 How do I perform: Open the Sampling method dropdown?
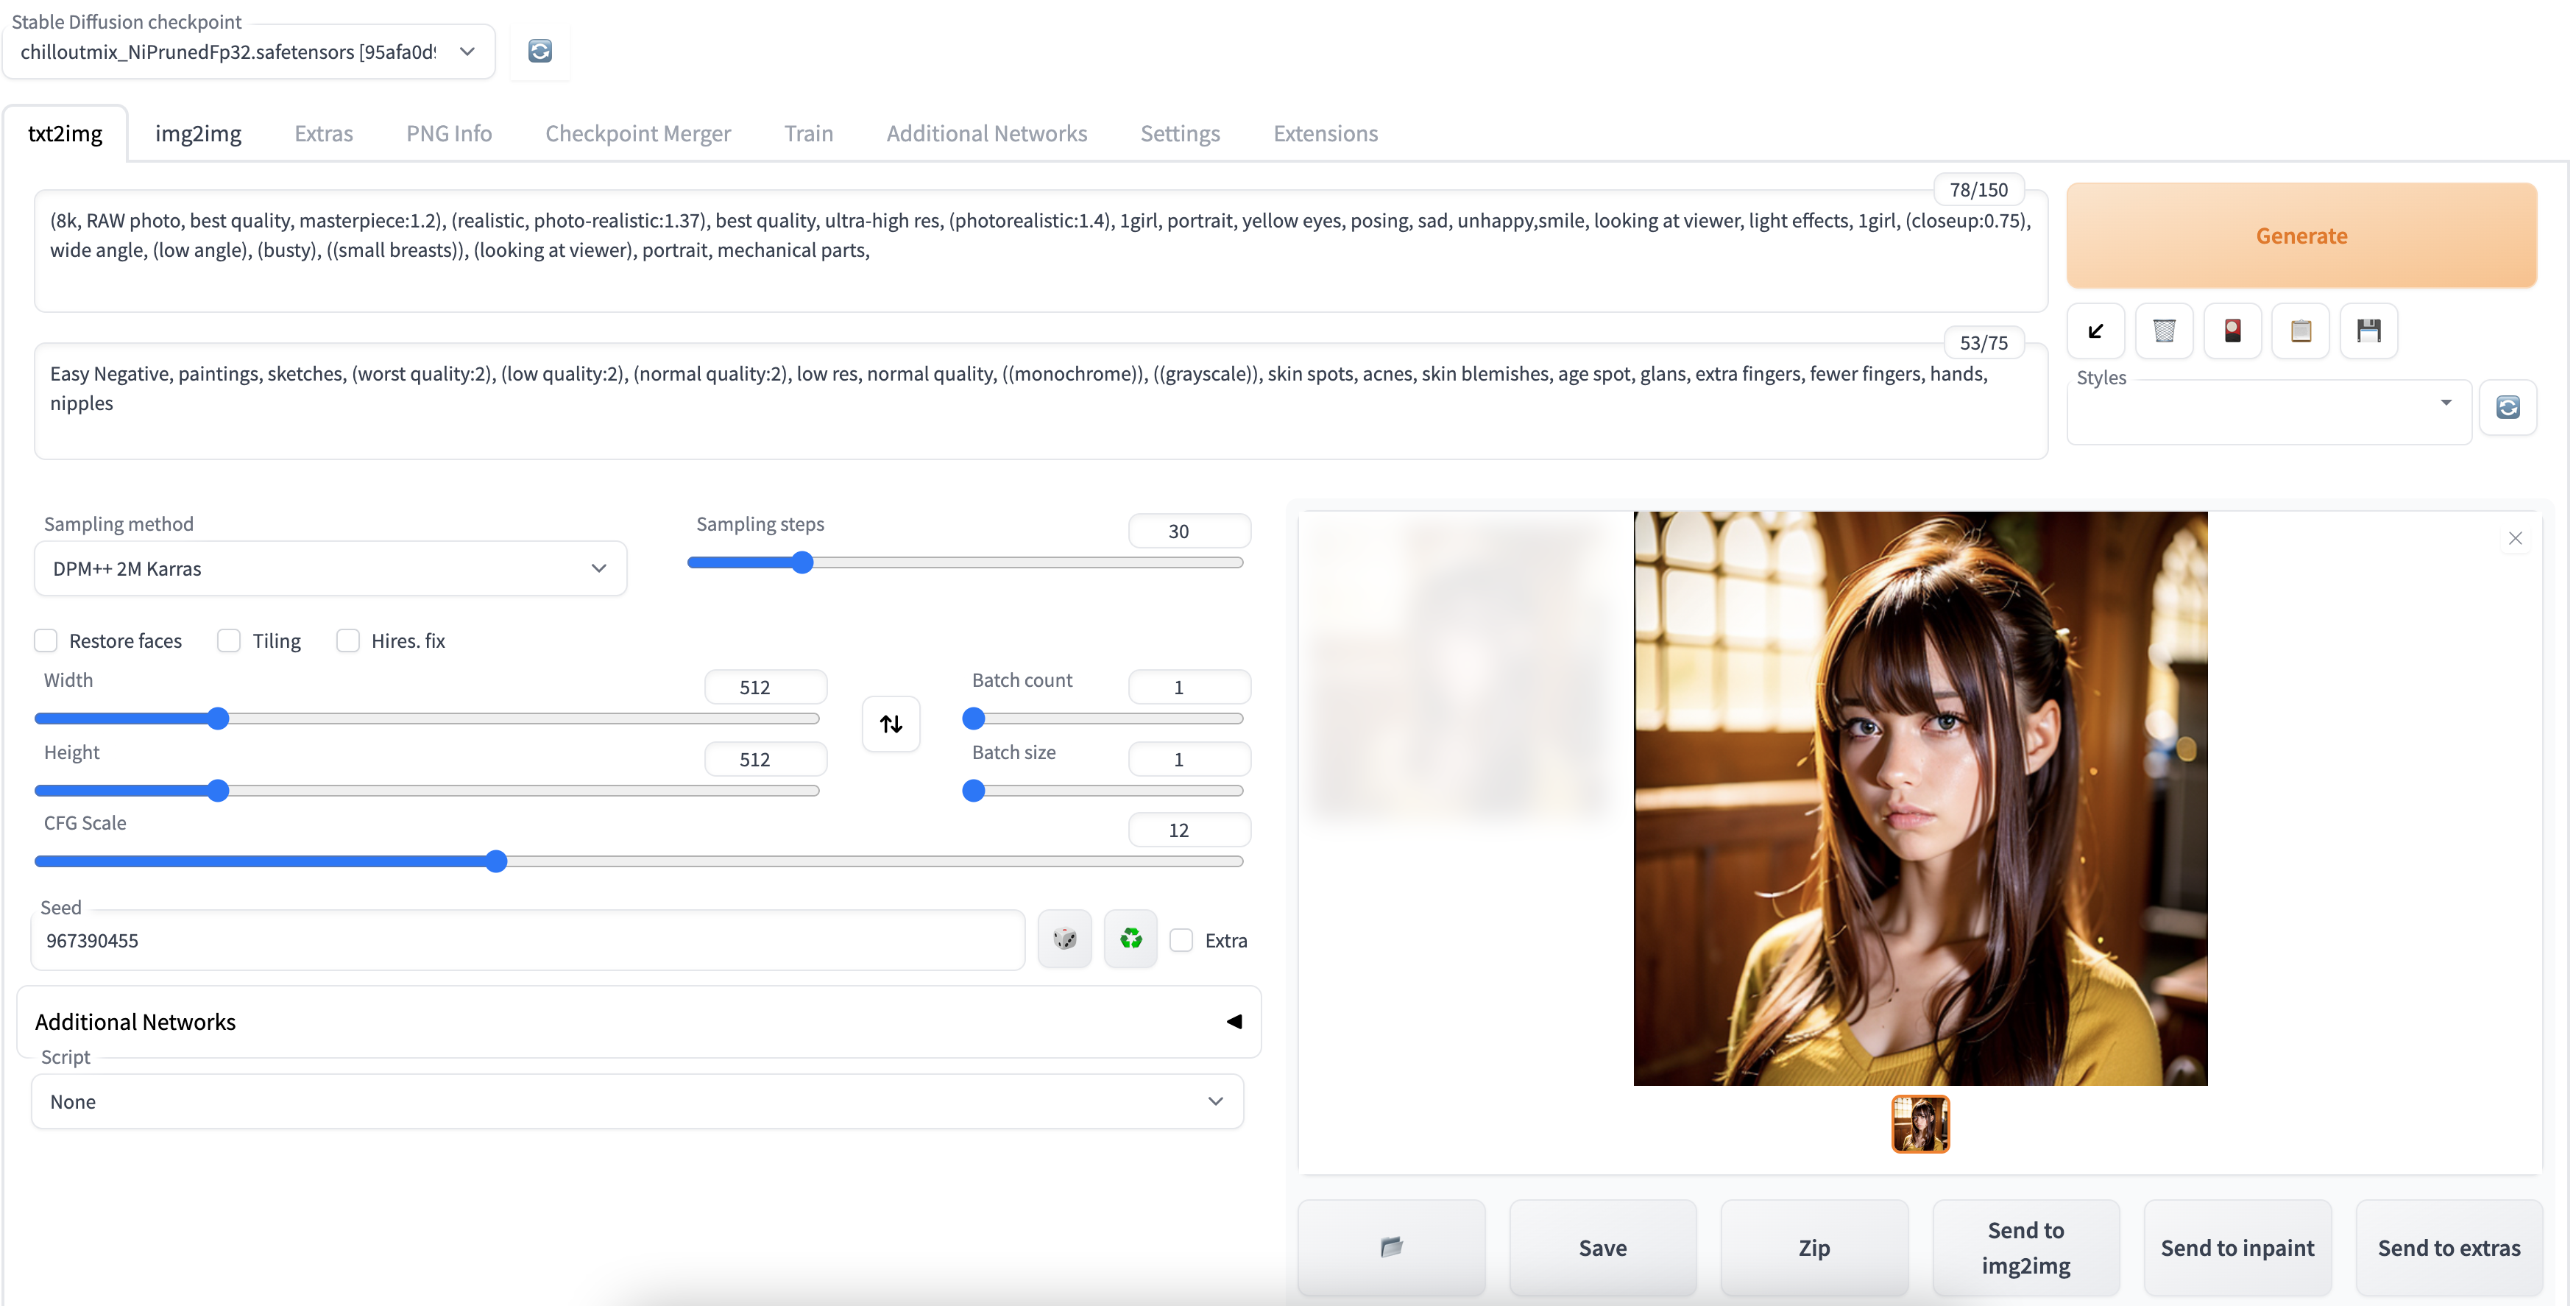pyautogui.click(x=330, y=568)
